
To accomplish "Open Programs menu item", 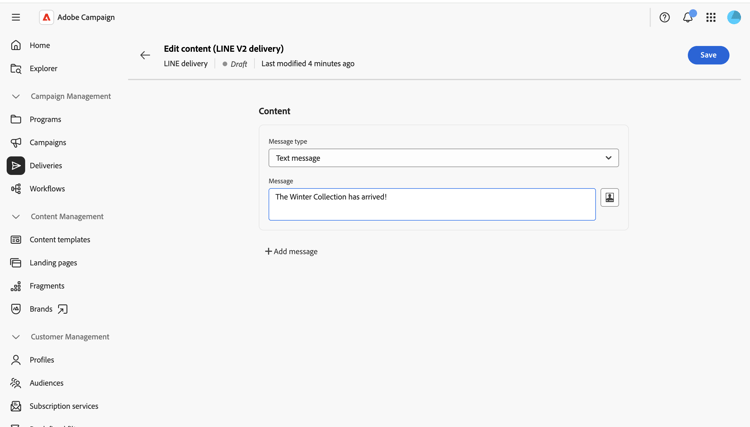I will (45, 120).
